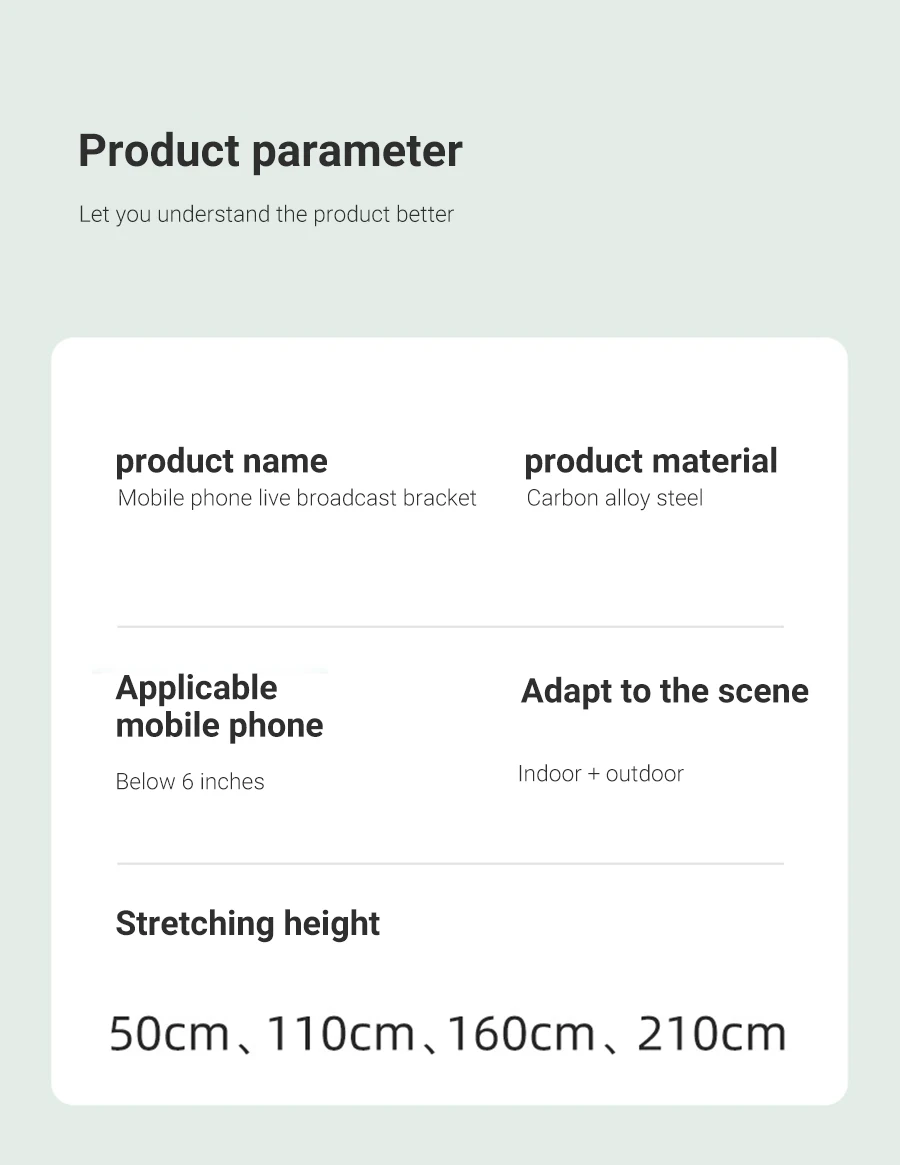The image size is (900, 1165).
Task: Select "Mobile phone live broadcast bracket" text
Action: [x=297, y=498]
